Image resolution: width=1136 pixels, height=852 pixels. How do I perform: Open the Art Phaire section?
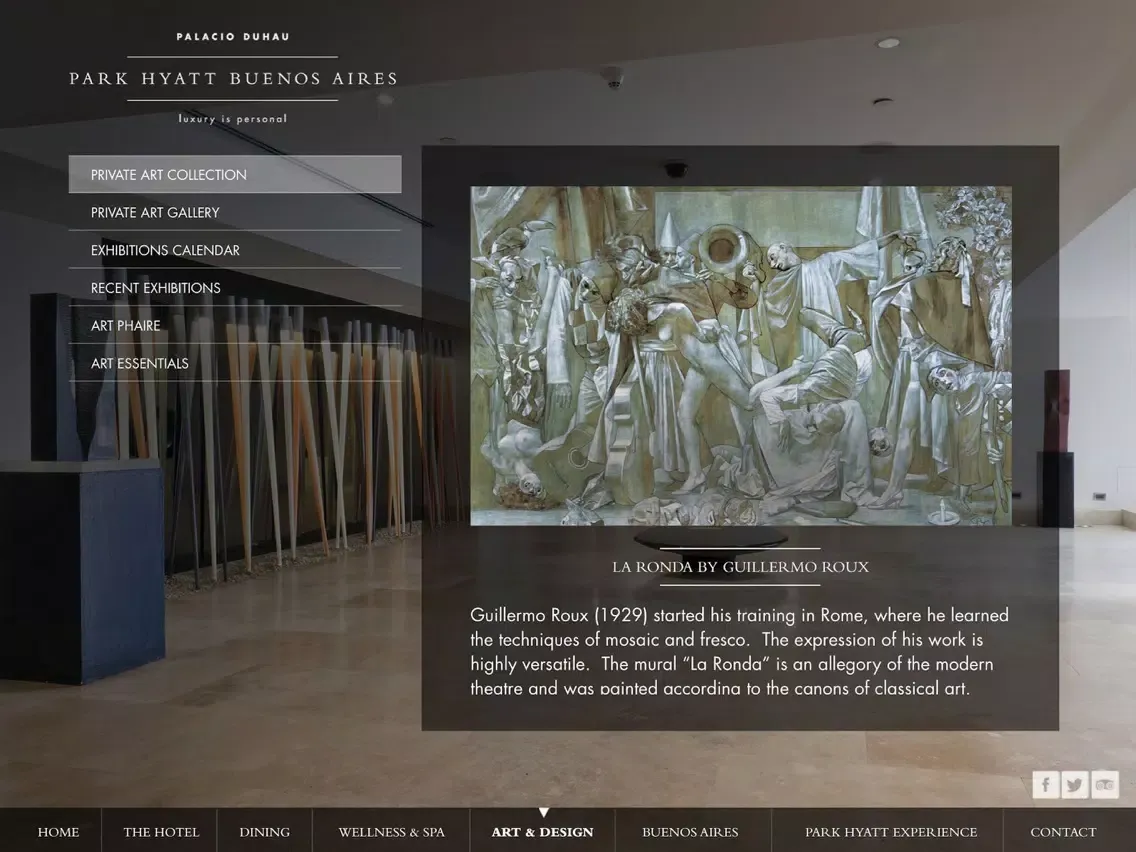tap(235, 325)
